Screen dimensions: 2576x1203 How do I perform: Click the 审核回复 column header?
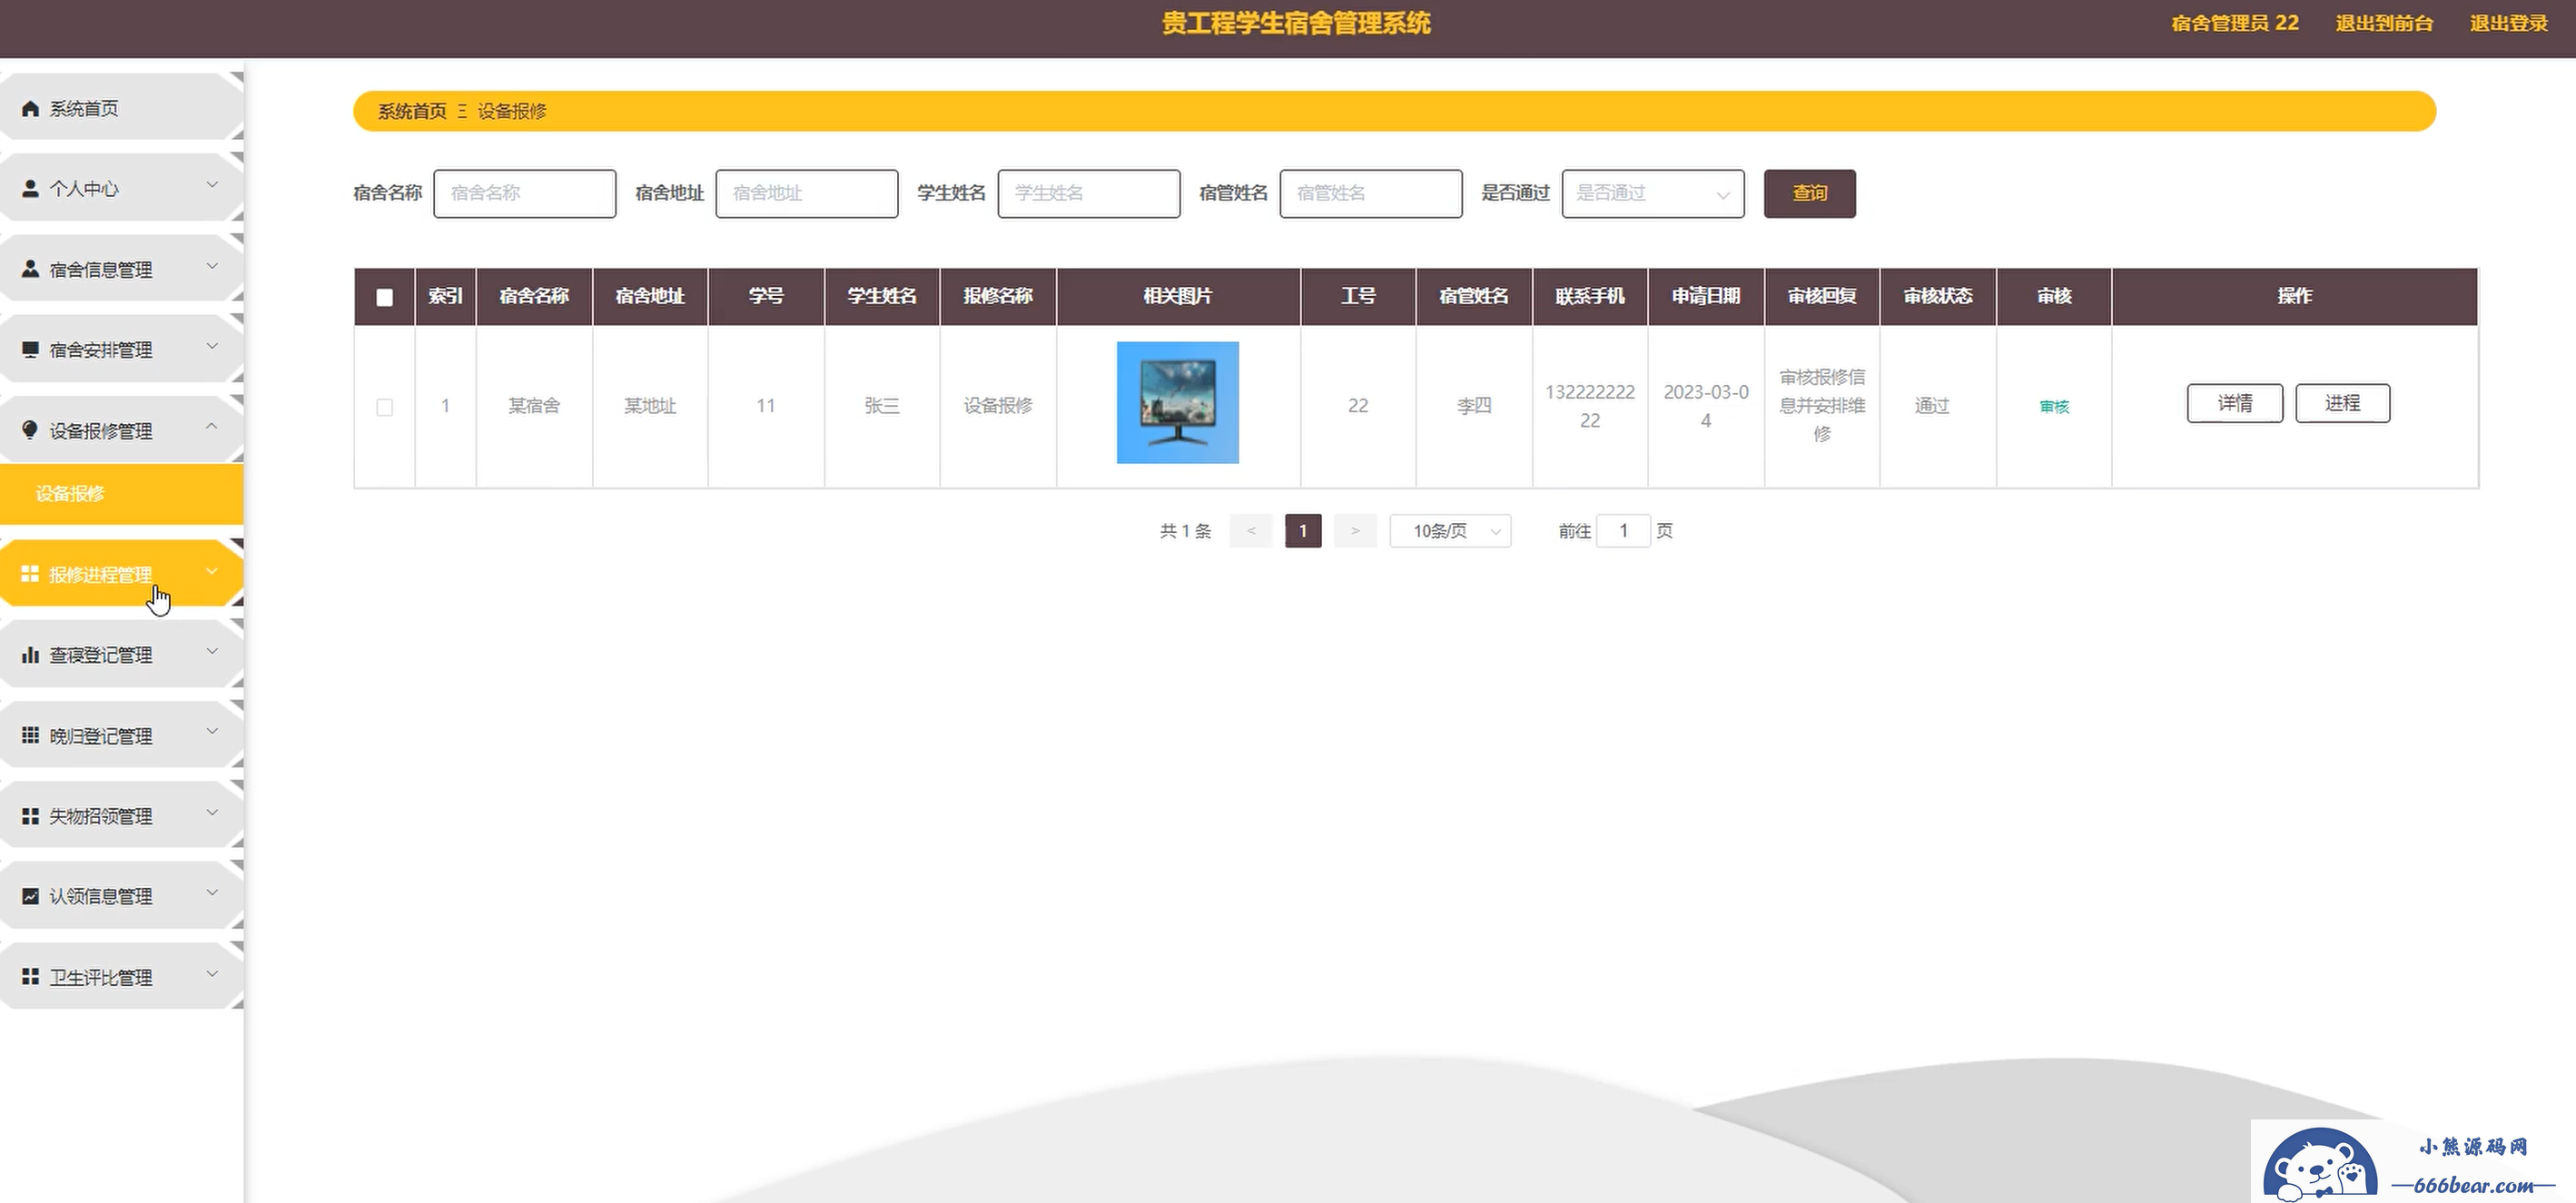pyautogui.click(x=1822, y=296)
